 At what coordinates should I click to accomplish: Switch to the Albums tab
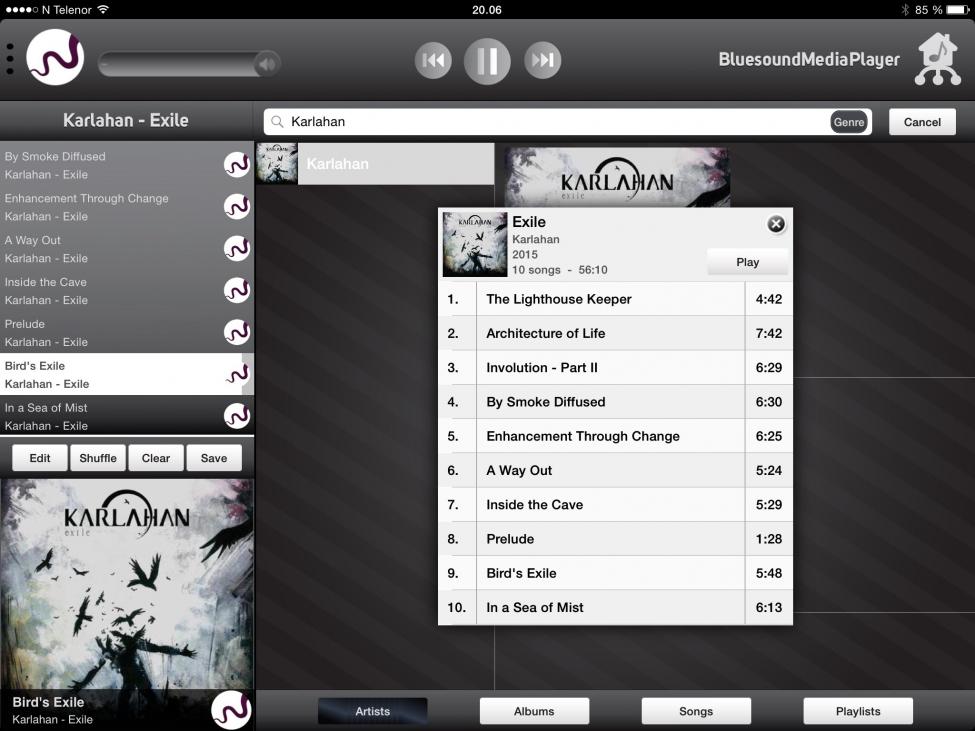534,711
